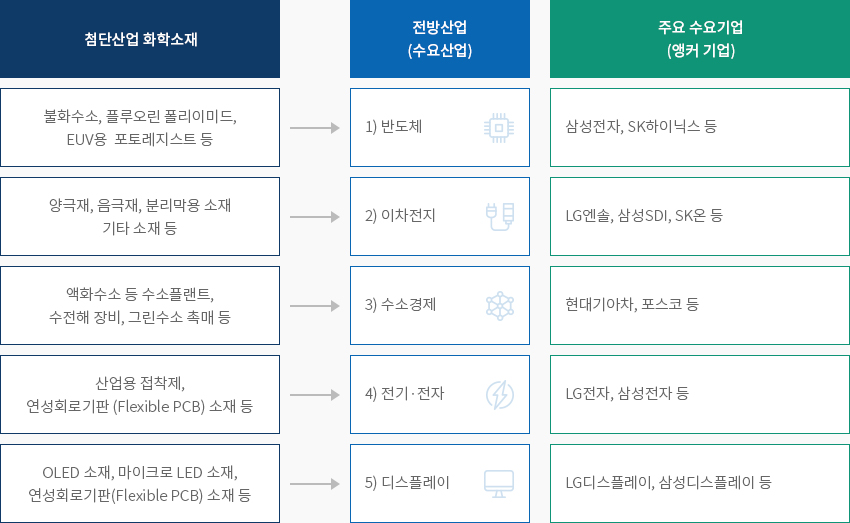The height and width of the screenshot is (523, 850).
Task: Click the arrow pointing to 반도체
Action: pos(314,128)
